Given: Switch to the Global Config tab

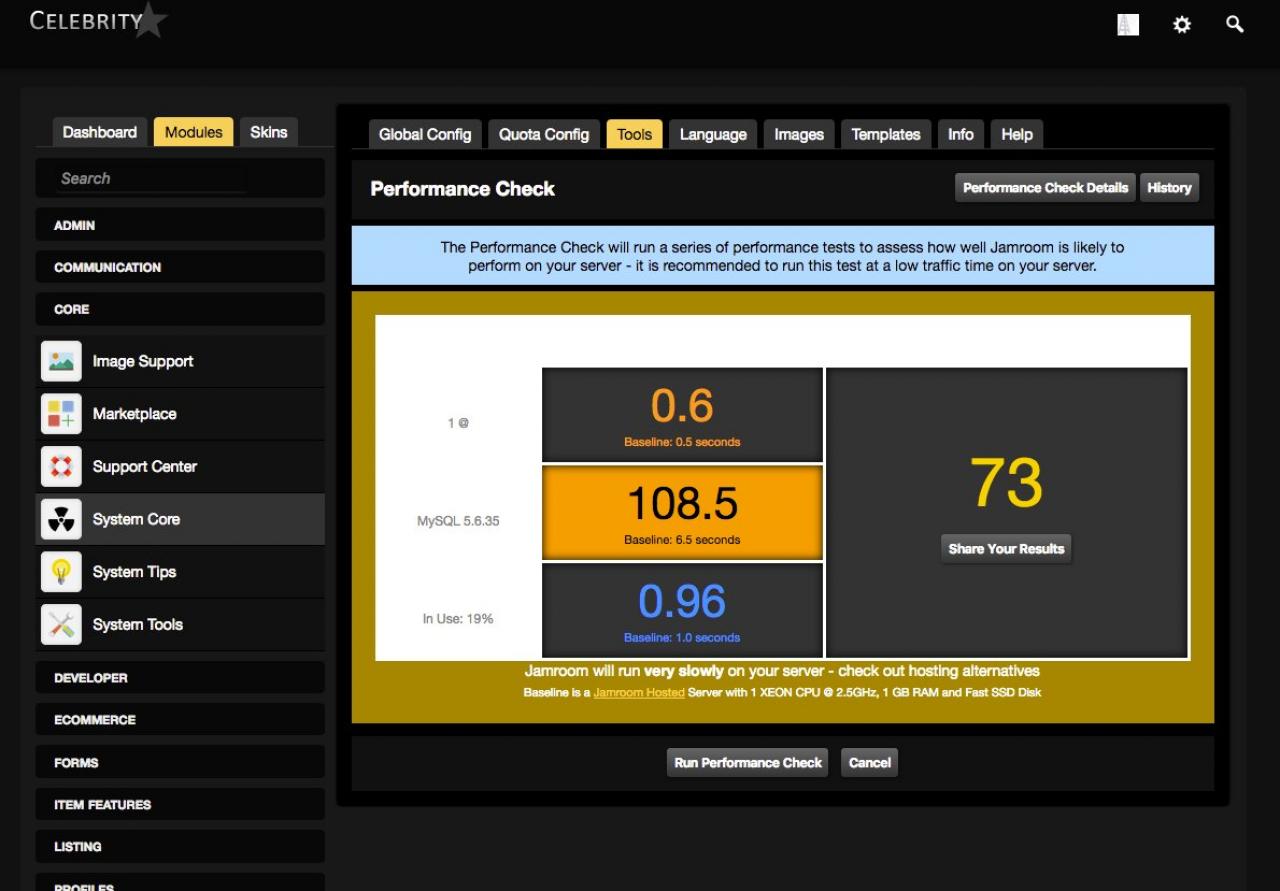Looking at the screenshot, I should point(425,134).
